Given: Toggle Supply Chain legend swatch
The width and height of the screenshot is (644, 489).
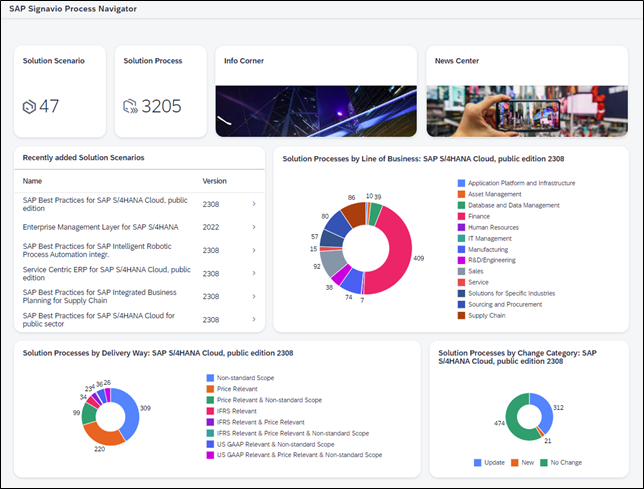Looking at the screenshot, I should tap(461, 315).
